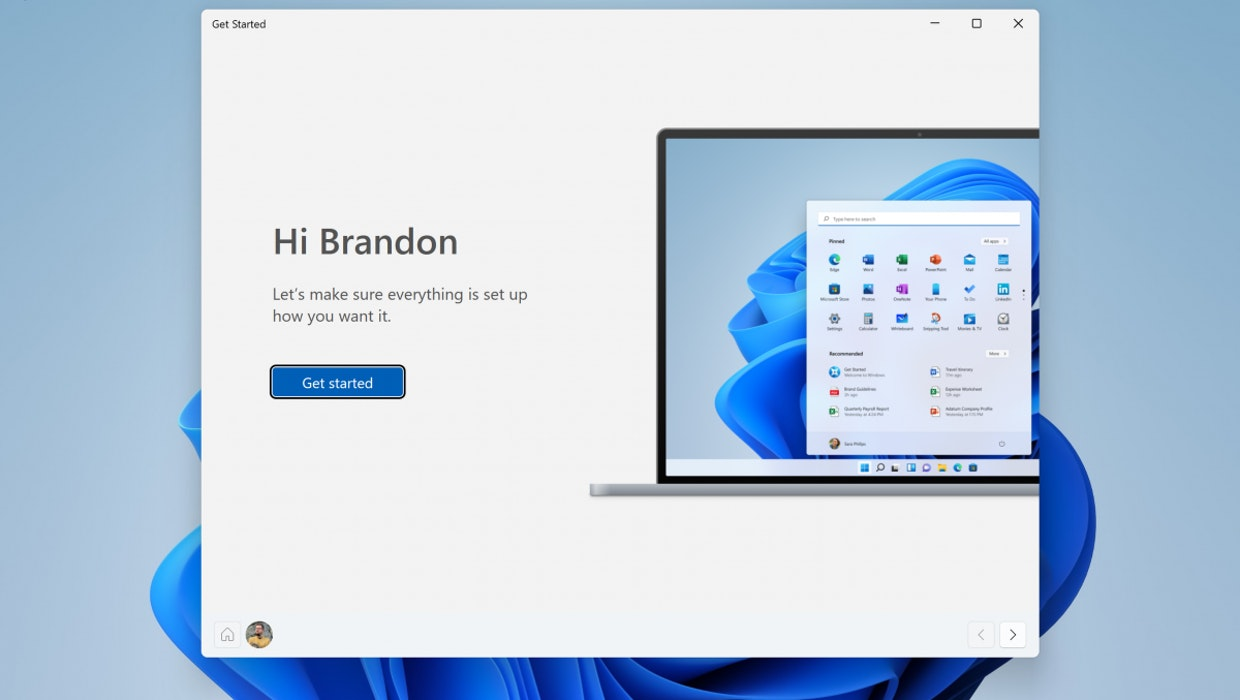Go to the Home page icon
Viewport: 1240px width, 700px height.
pos(227,635)
